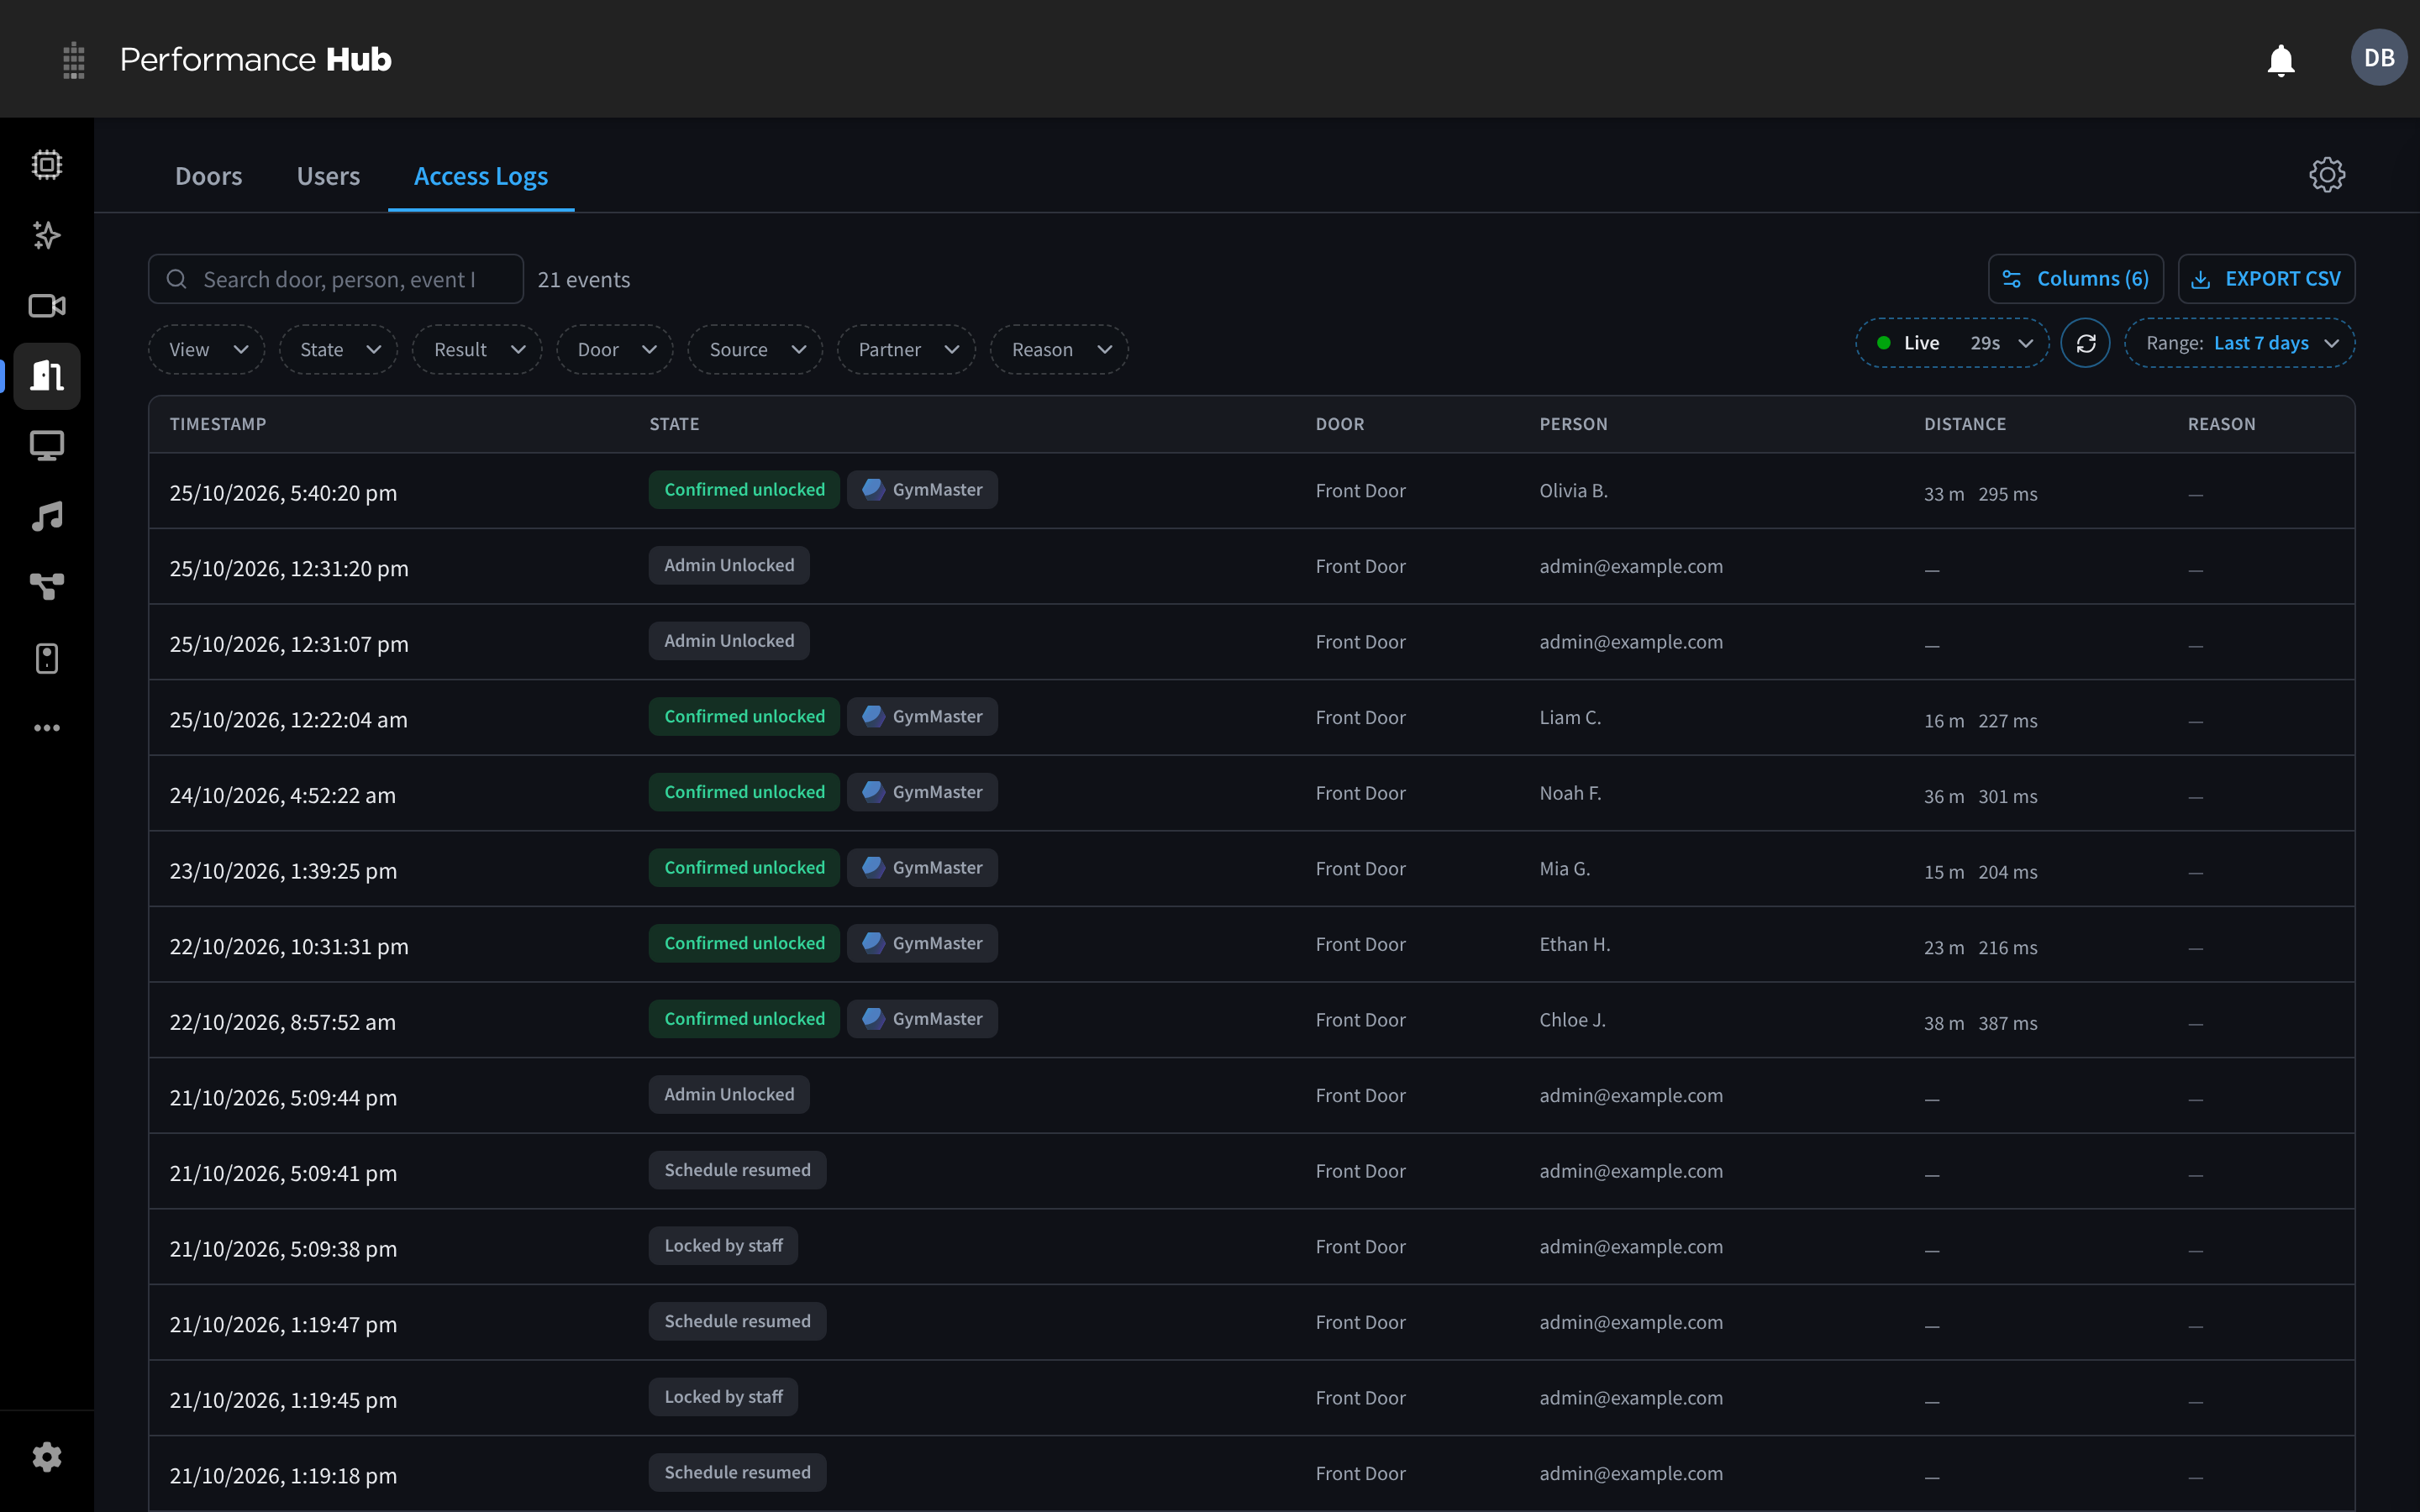This screenshot has height=1512, width=2420.
Task: Open the monitor display sidebar icon
Action: (x=47, y=446)
